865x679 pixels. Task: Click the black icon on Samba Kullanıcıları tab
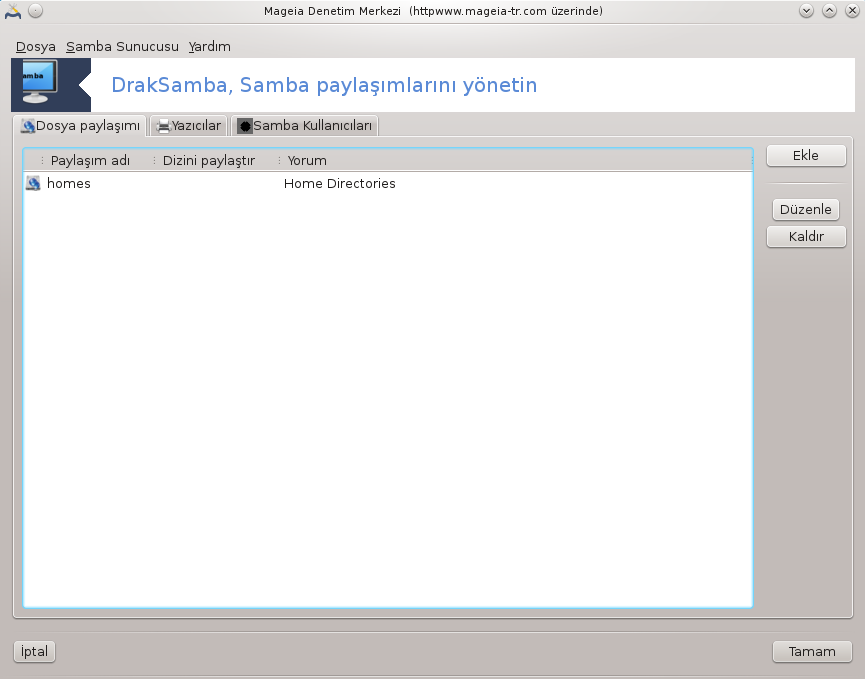pyautogui.click(x=244, y=126)
